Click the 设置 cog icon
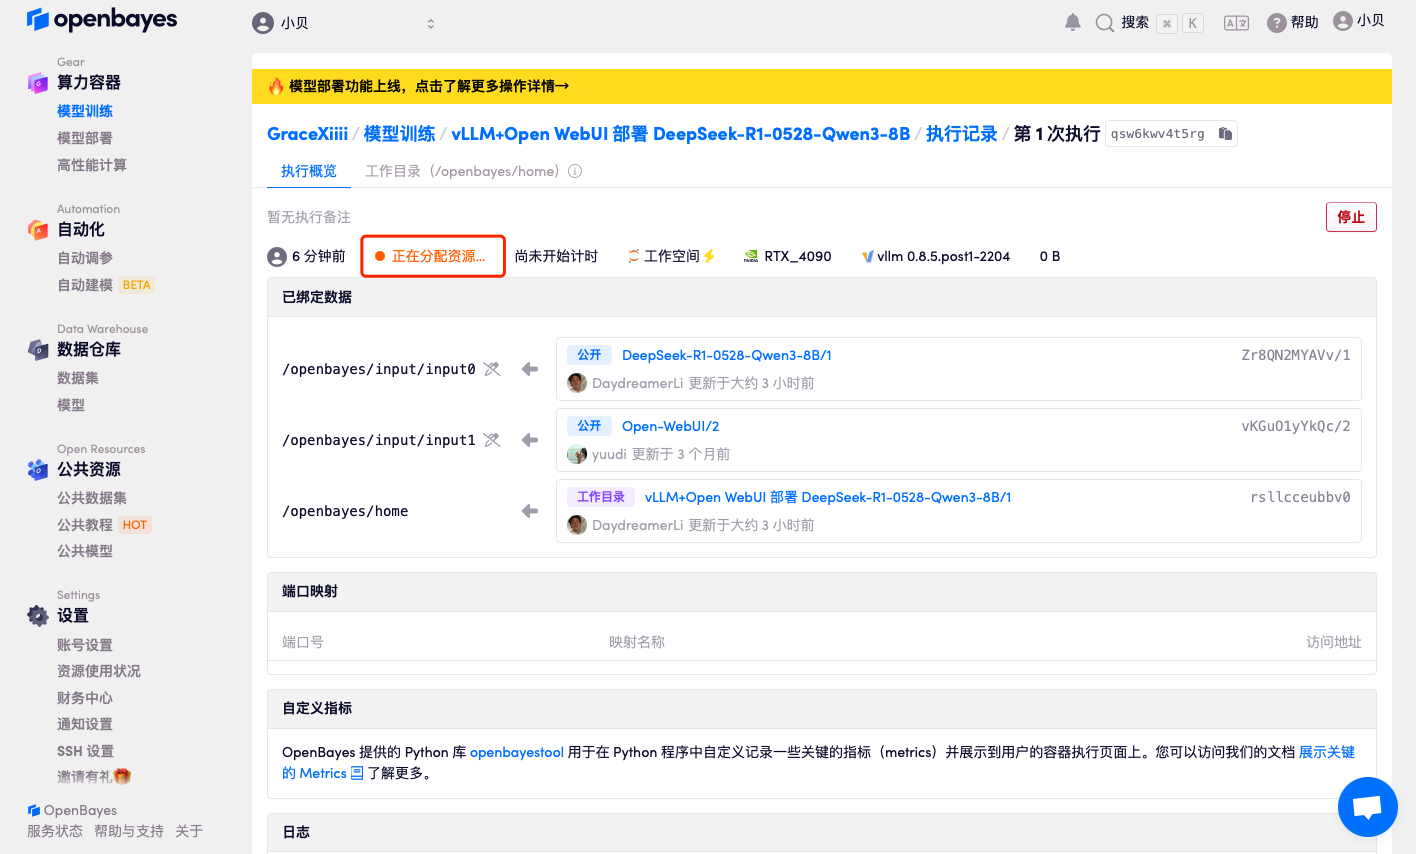 [38, 616]
